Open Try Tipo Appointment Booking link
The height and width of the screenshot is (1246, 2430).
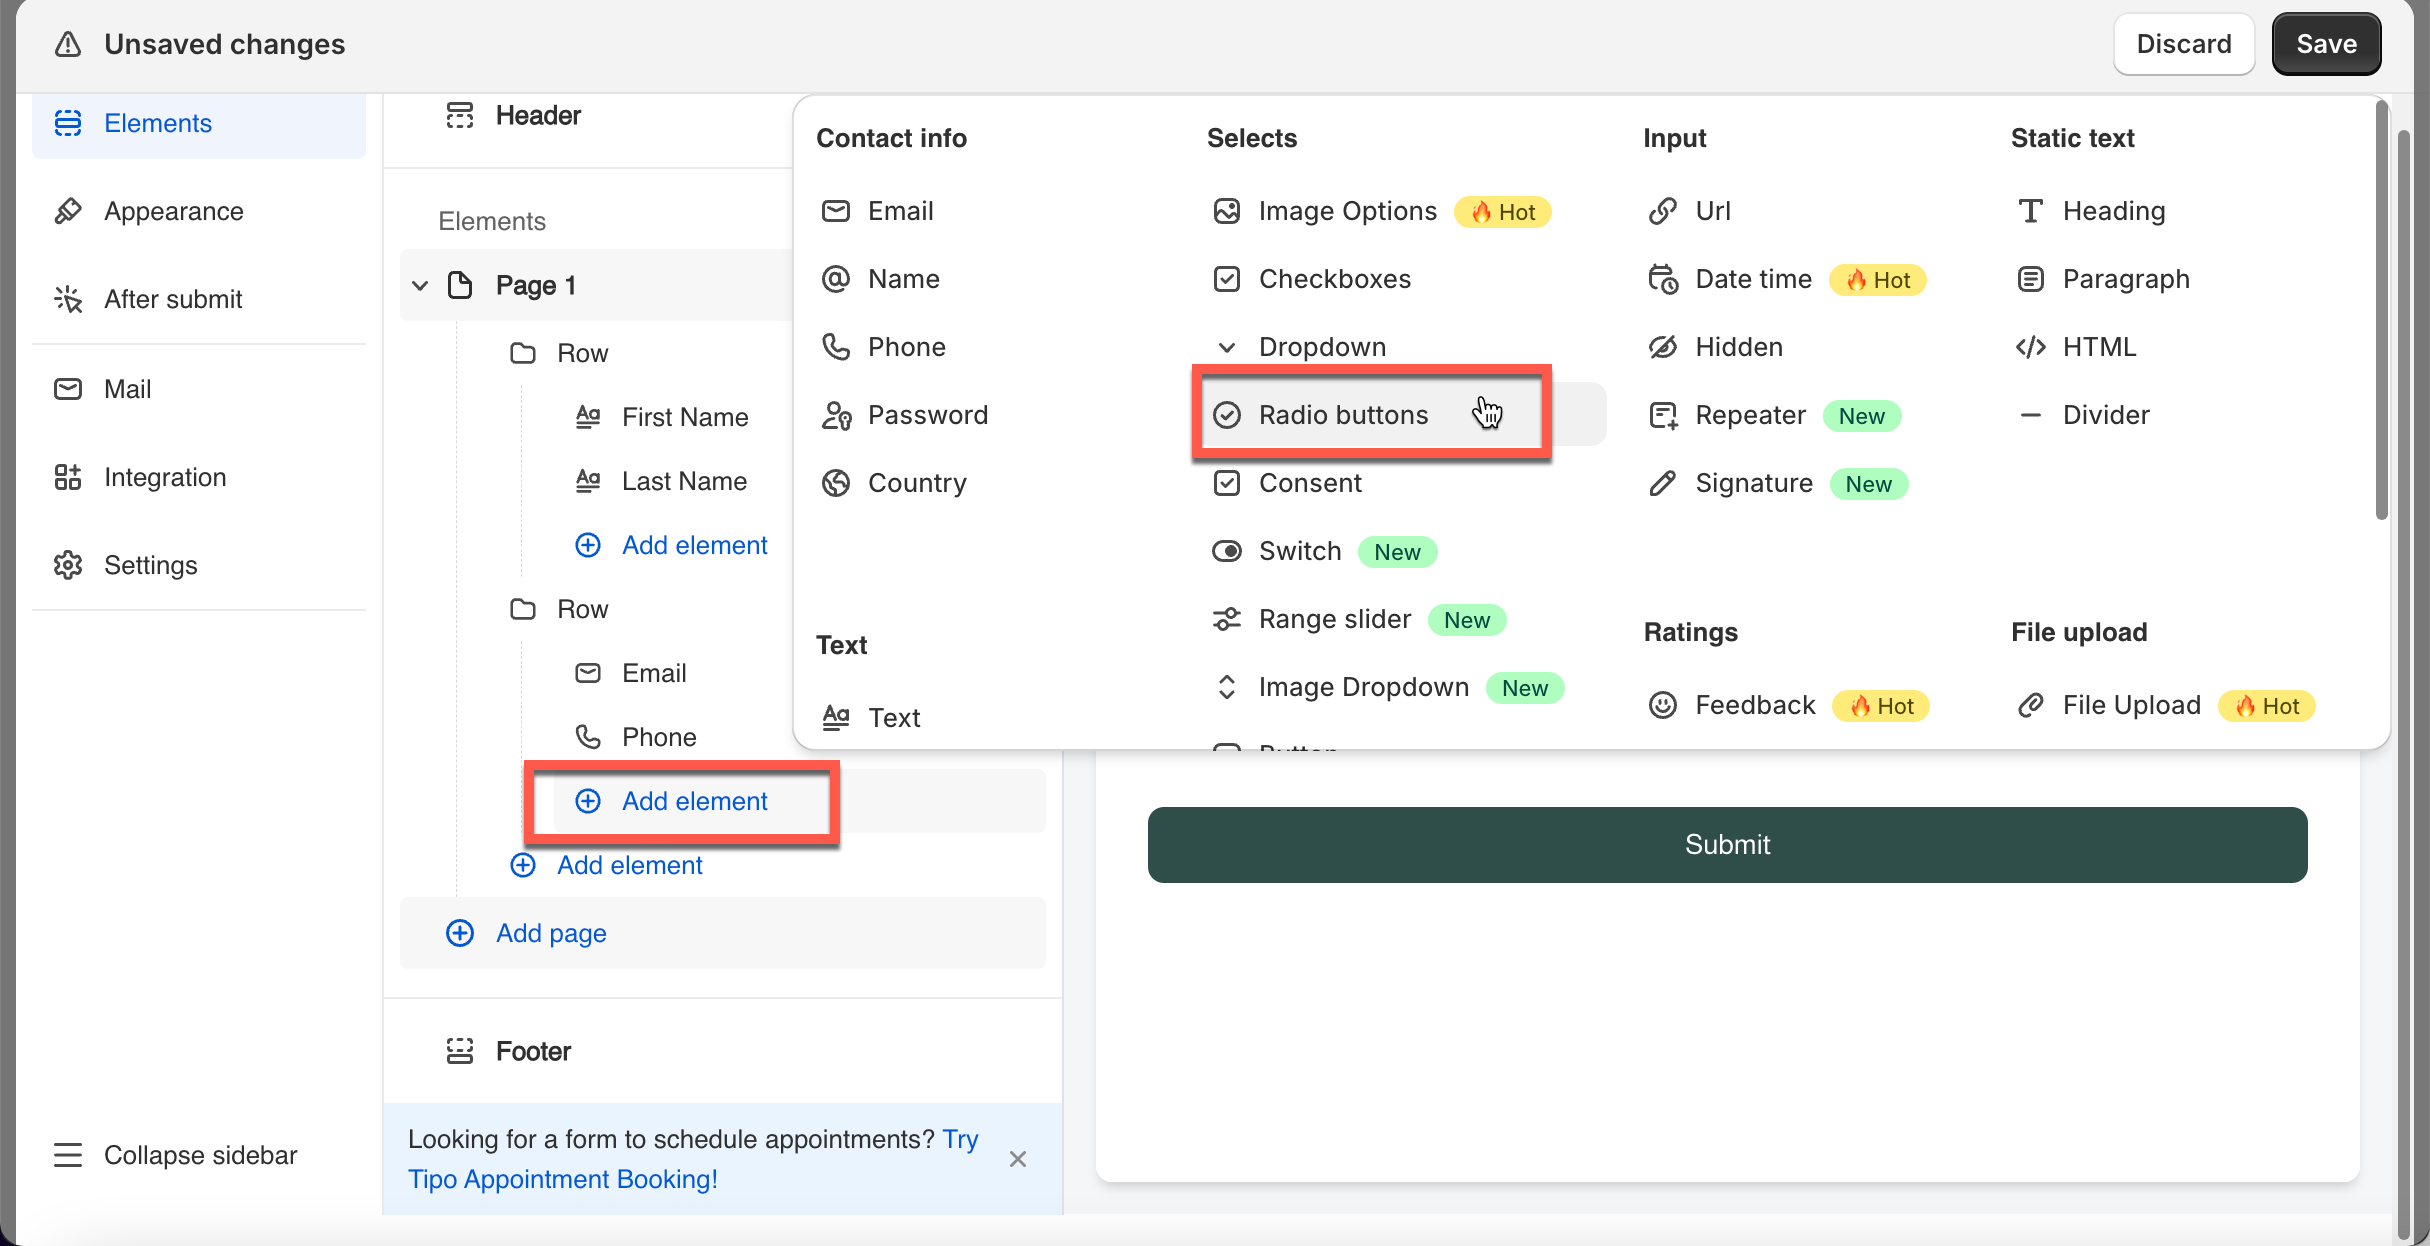(x=562, y=1179)
